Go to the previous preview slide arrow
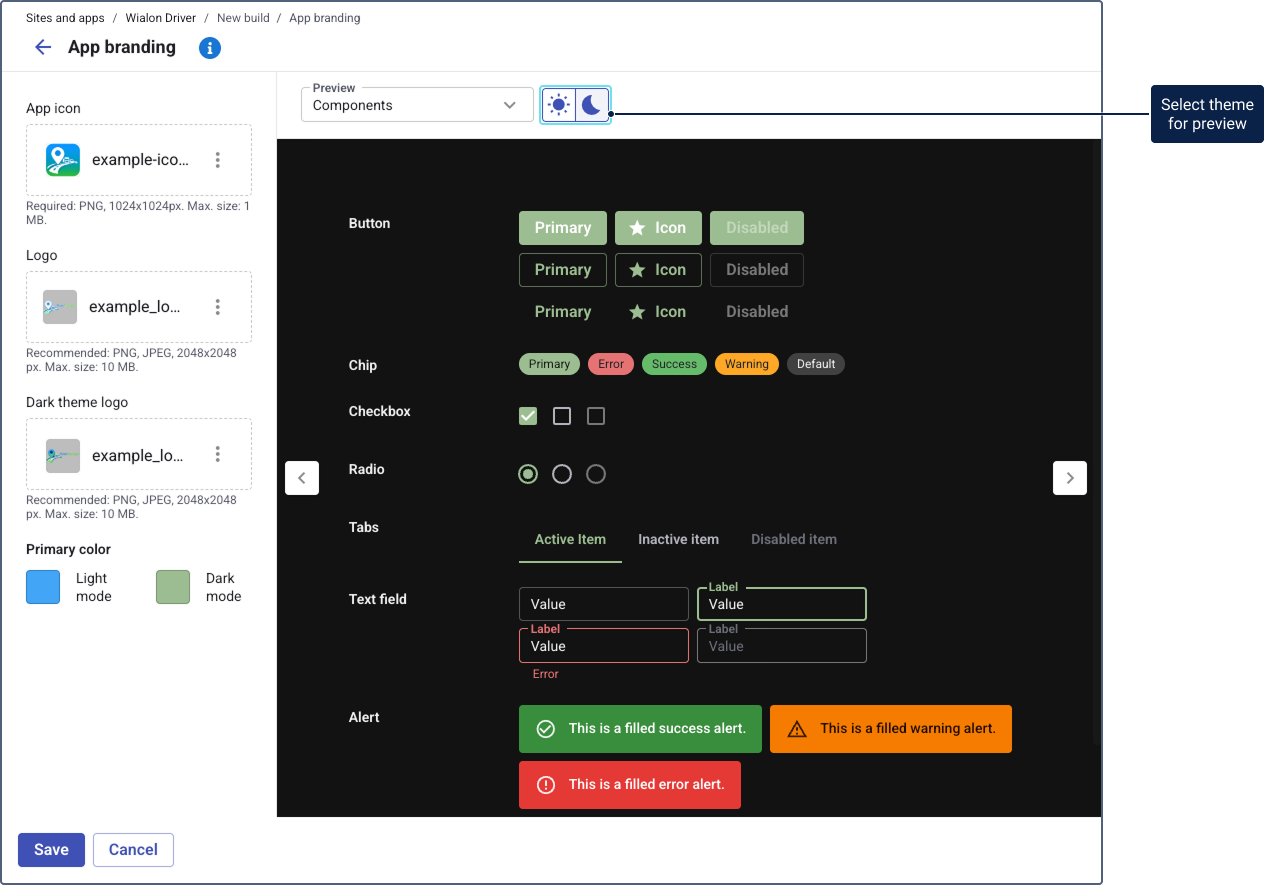Viewport: 1266px width, 885px height. (x=302, y=478)
